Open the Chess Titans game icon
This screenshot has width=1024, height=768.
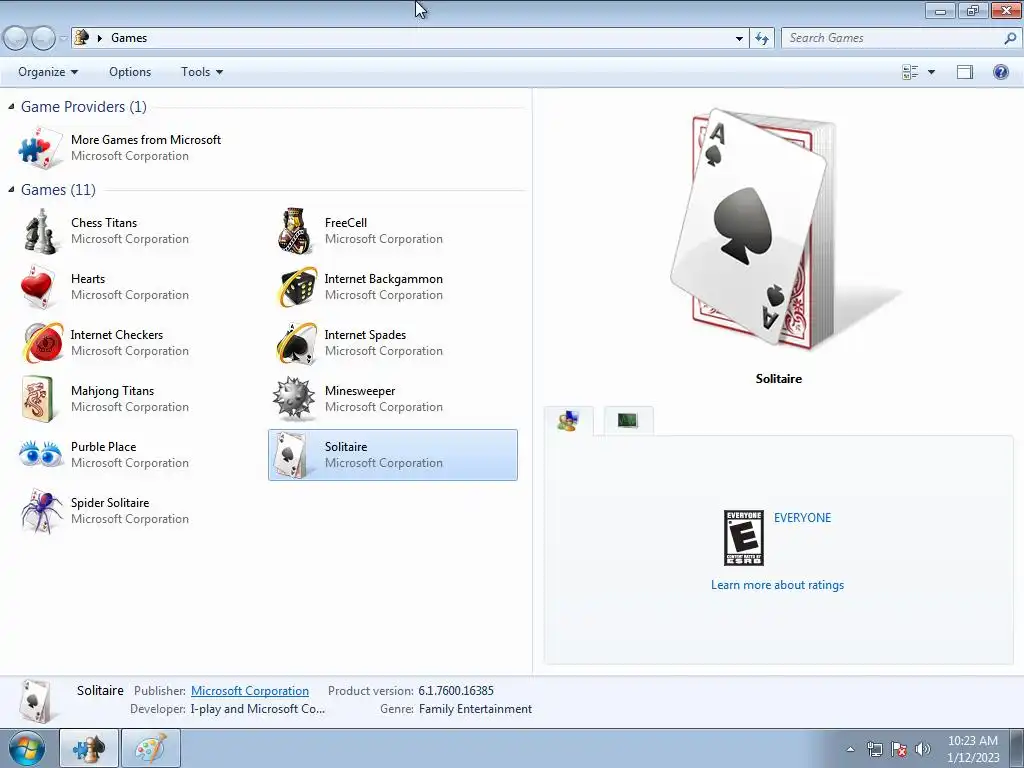point(40,231)
